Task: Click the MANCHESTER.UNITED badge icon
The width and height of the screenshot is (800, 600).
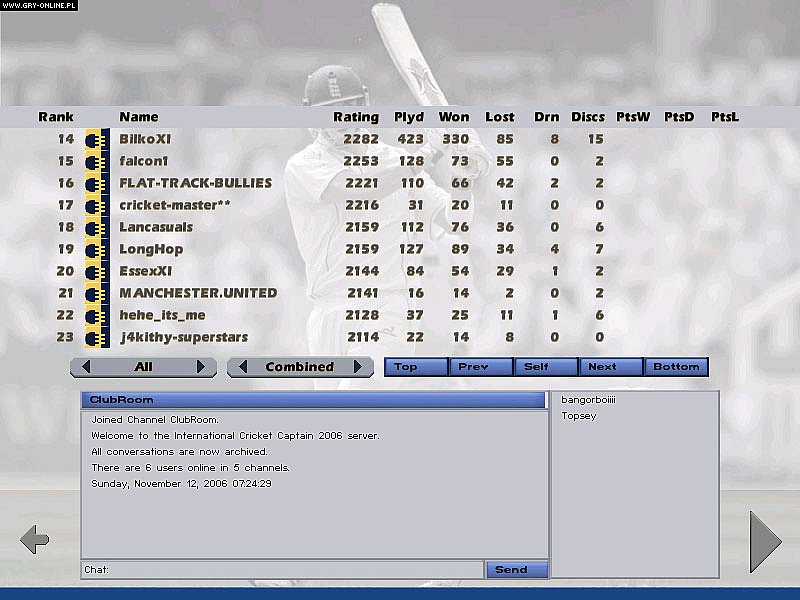Action: (x=95, y=293)
